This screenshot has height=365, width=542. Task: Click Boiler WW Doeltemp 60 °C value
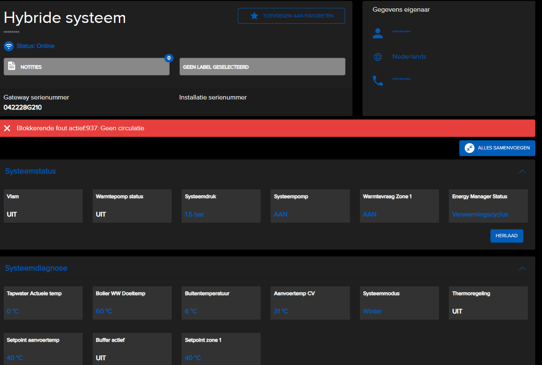click(104, 311)
